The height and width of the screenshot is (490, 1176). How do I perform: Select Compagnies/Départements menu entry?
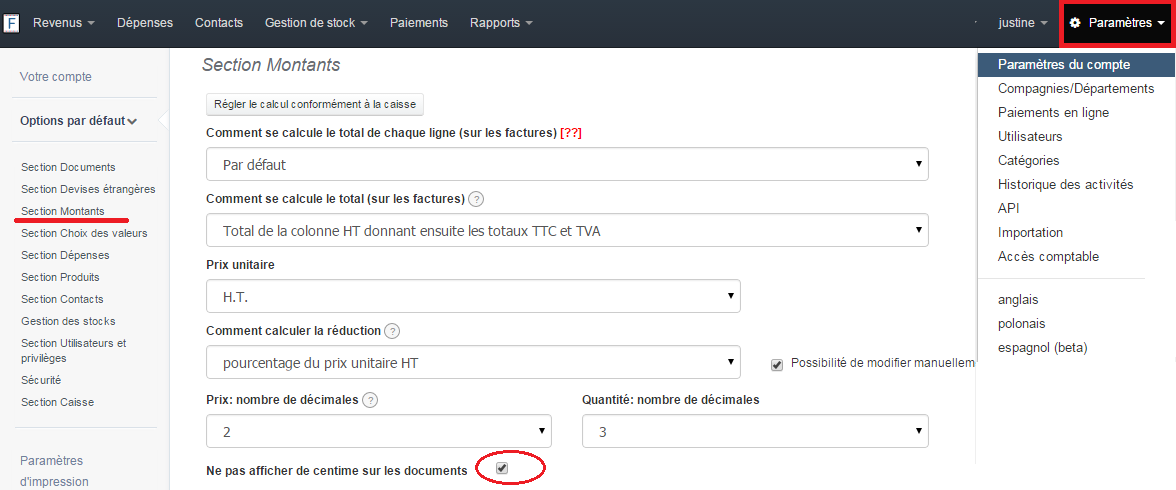[x=1076, y=89]
